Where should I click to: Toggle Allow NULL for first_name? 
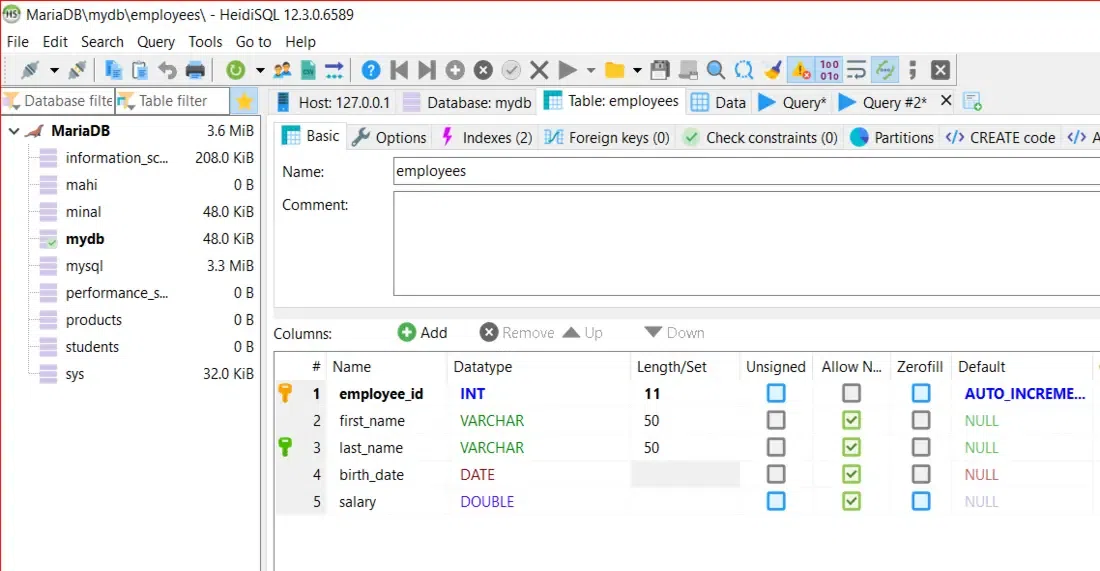pyautogui.click(x=851, y=420)
